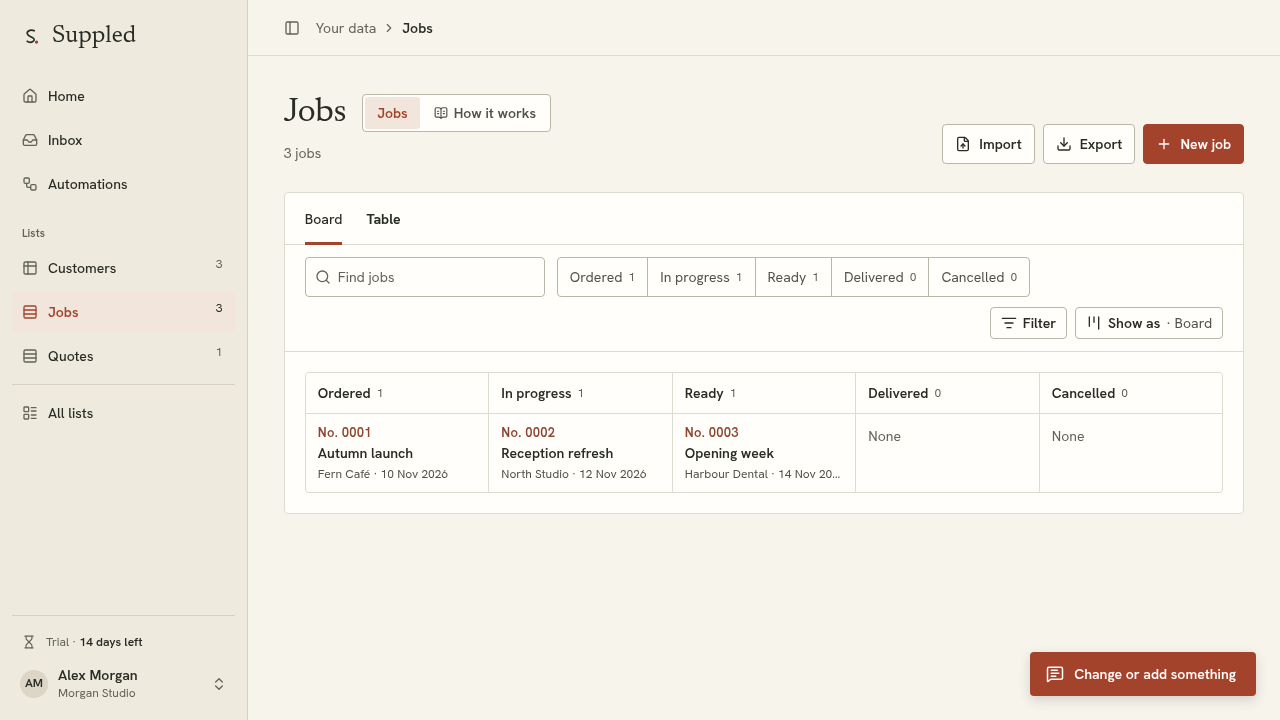
Task: Open Home in the sidebar
Action: (x=123, y=96)
